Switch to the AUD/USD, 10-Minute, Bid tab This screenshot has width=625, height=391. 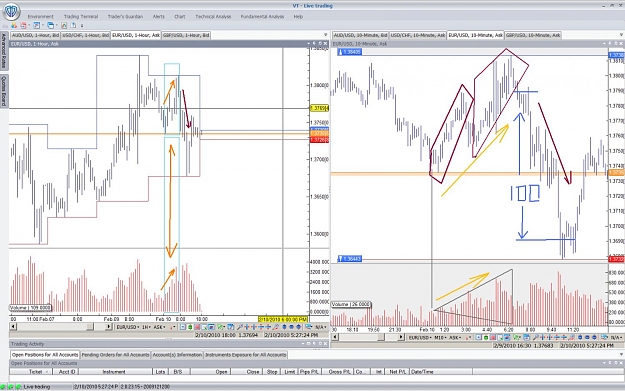coord(360,35)
